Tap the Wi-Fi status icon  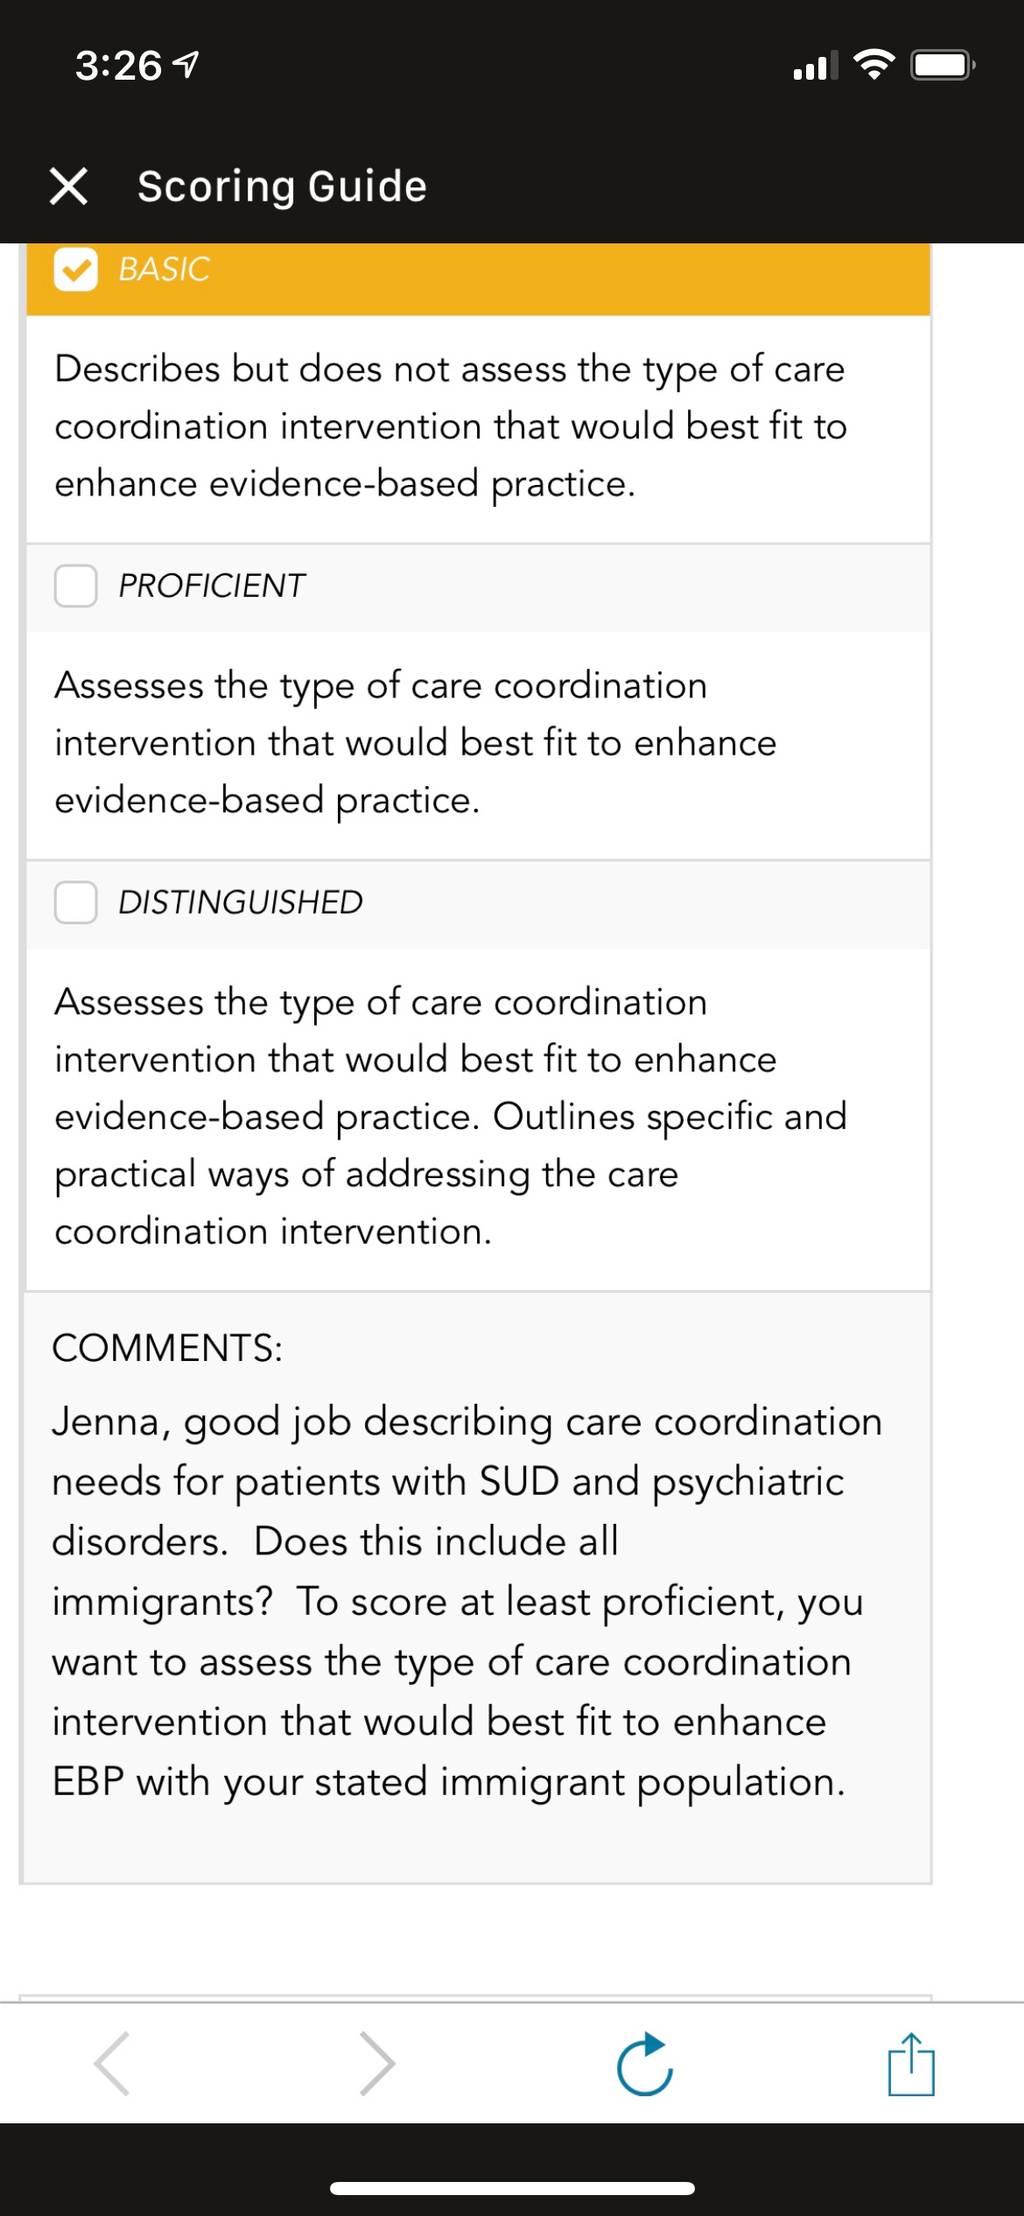pos(874,66)
